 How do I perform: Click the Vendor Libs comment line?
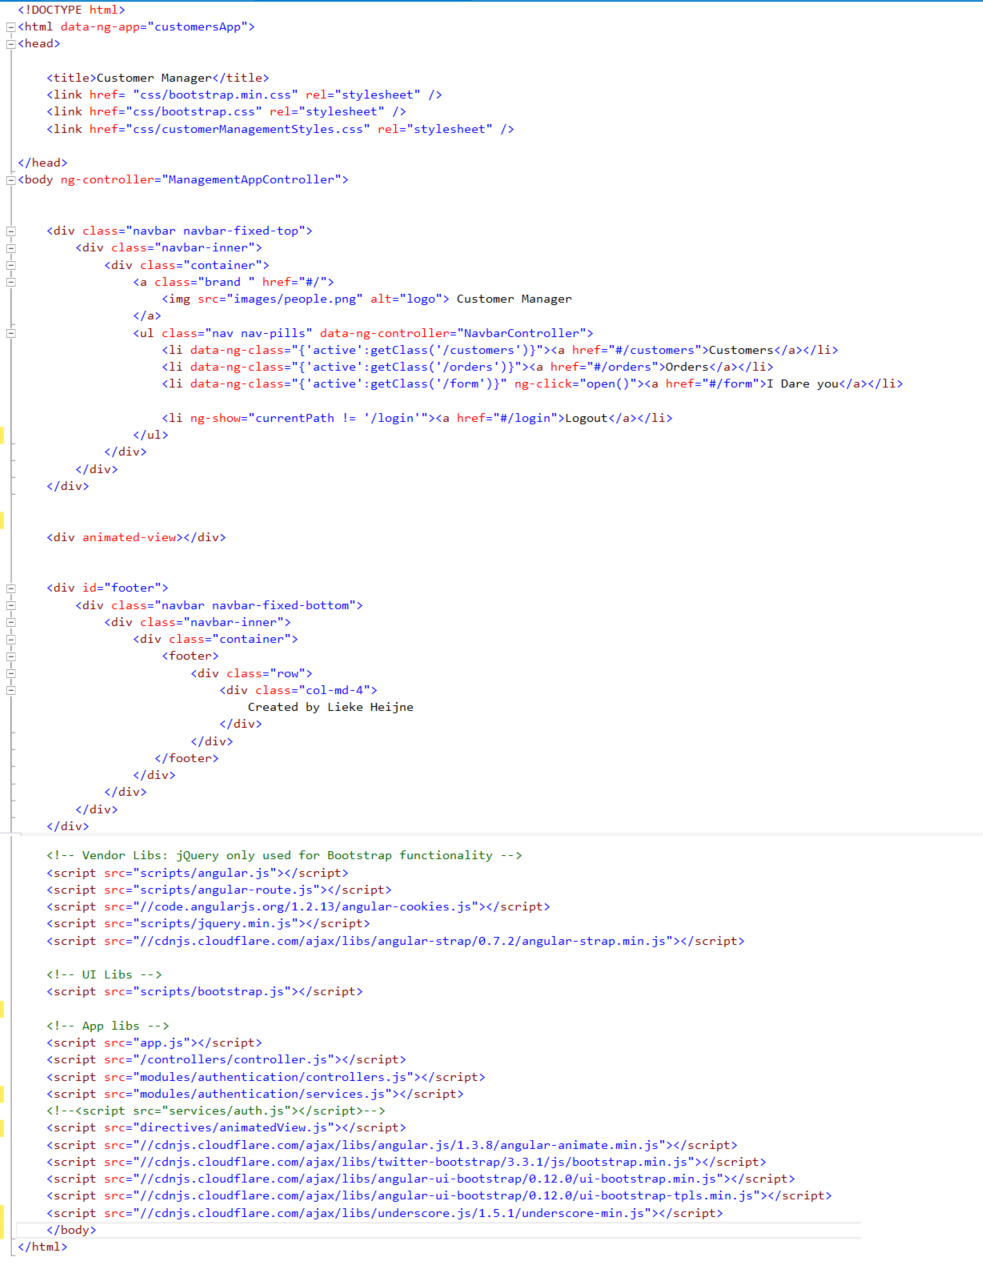click(284, 856)
